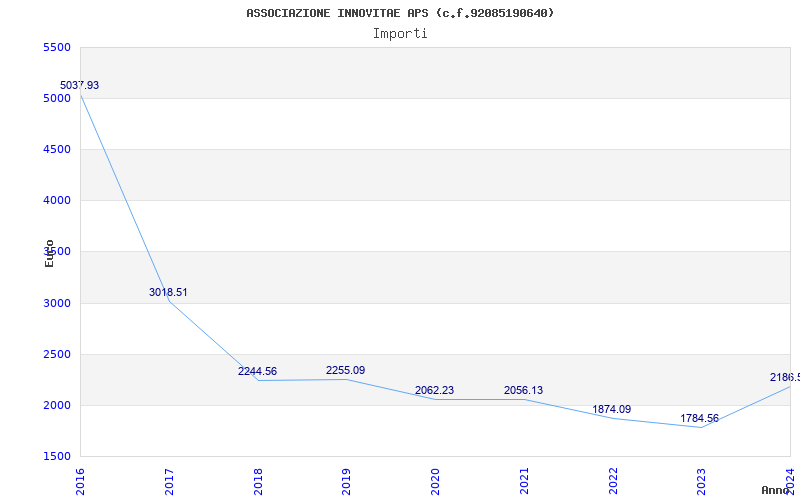
Task: Click x-axis year 2023
Action: point(702,481)
